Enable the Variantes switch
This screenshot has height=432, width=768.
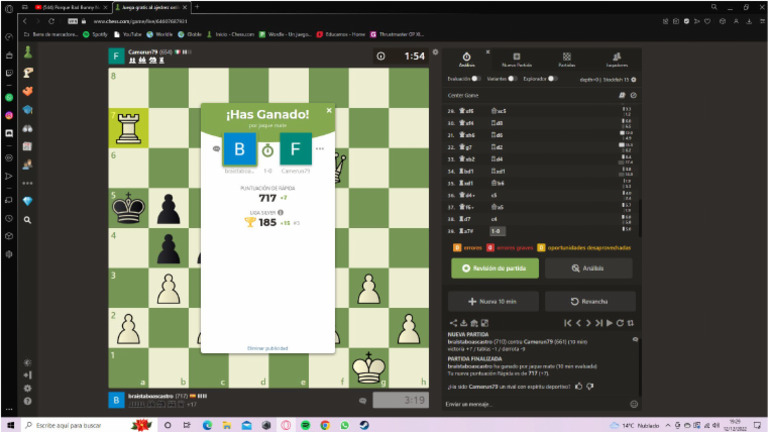[x=512, y=78]
